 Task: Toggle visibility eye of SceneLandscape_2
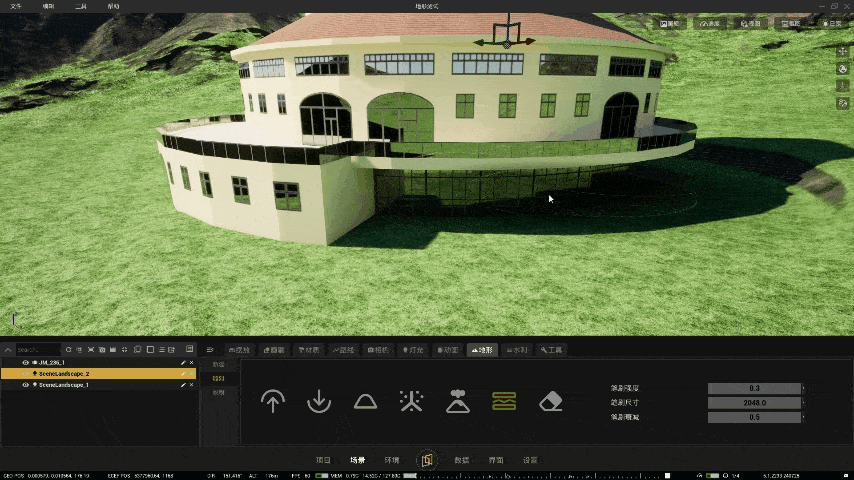point(25,374)
